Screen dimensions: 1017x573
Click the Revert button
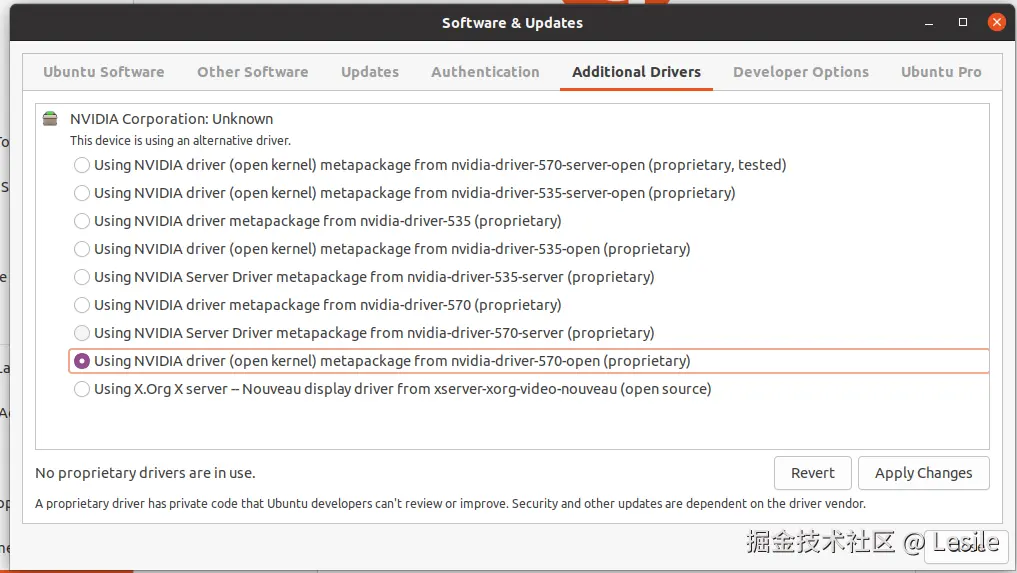pyautogui.click(x=813, y=473)
